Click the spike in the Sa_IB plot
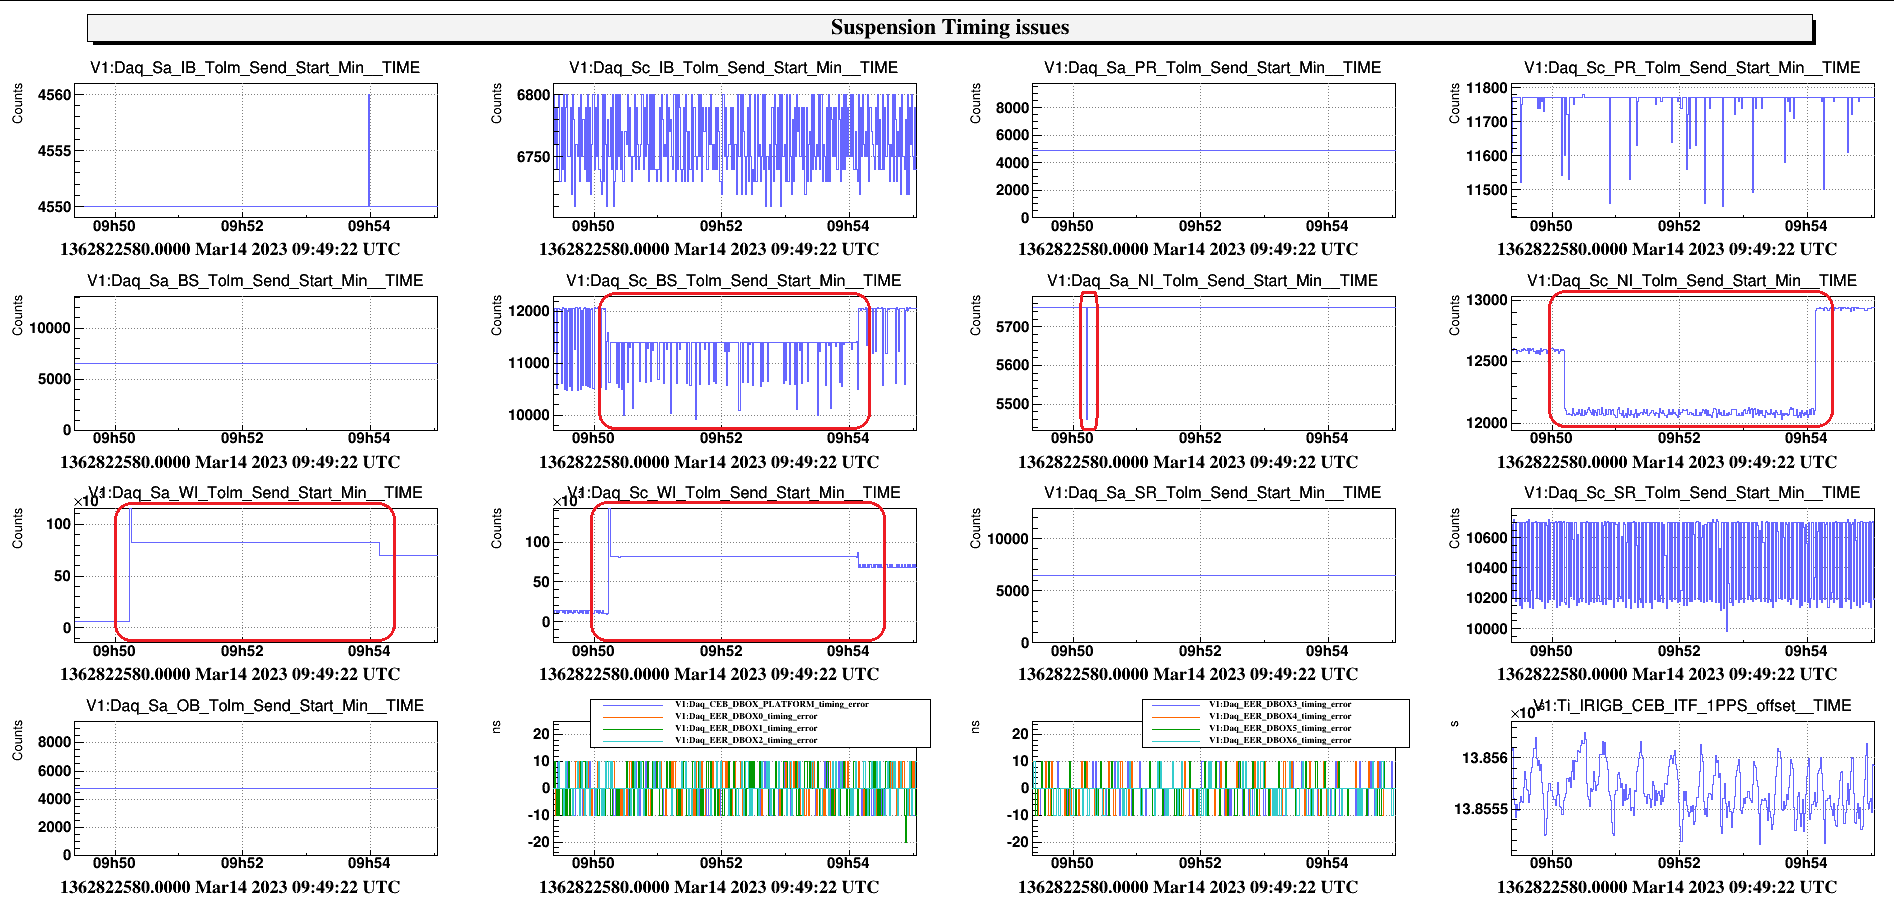The image size is (1894, 898). 369,150
